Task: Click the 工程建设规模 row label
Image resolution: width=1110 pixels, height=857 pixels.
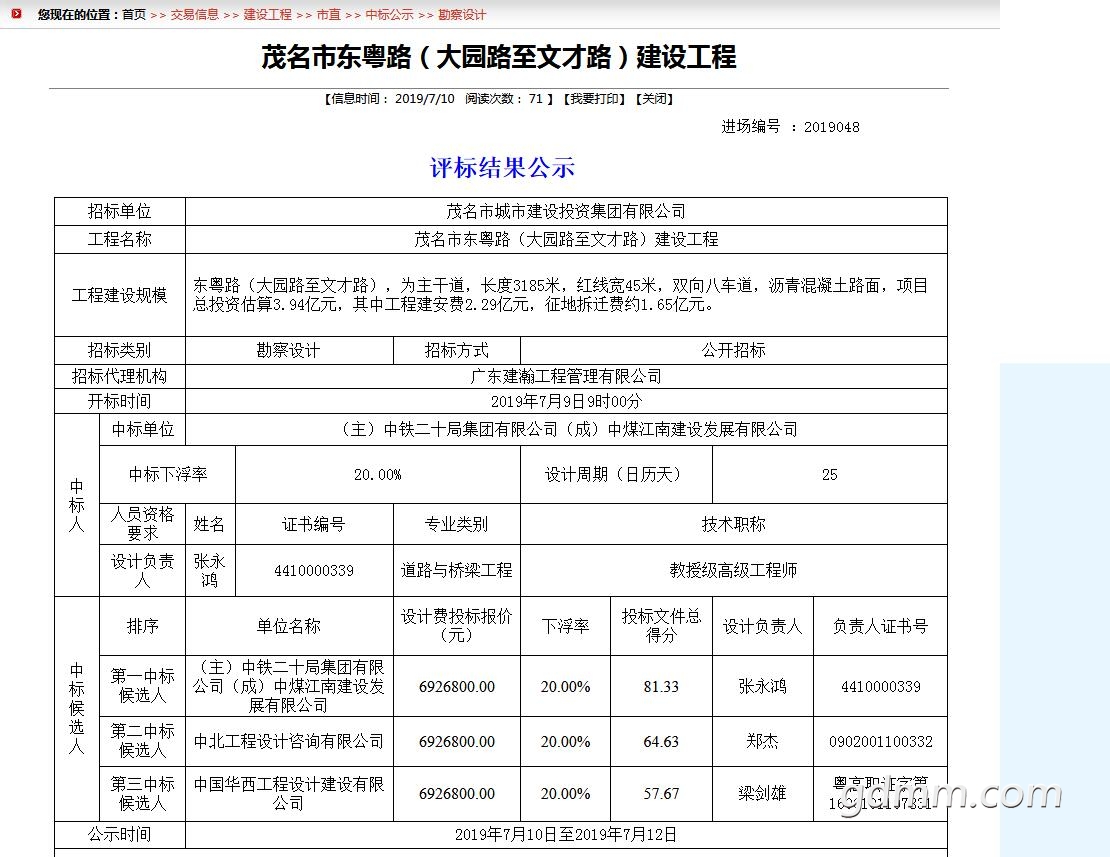Action: coord(120,295)
